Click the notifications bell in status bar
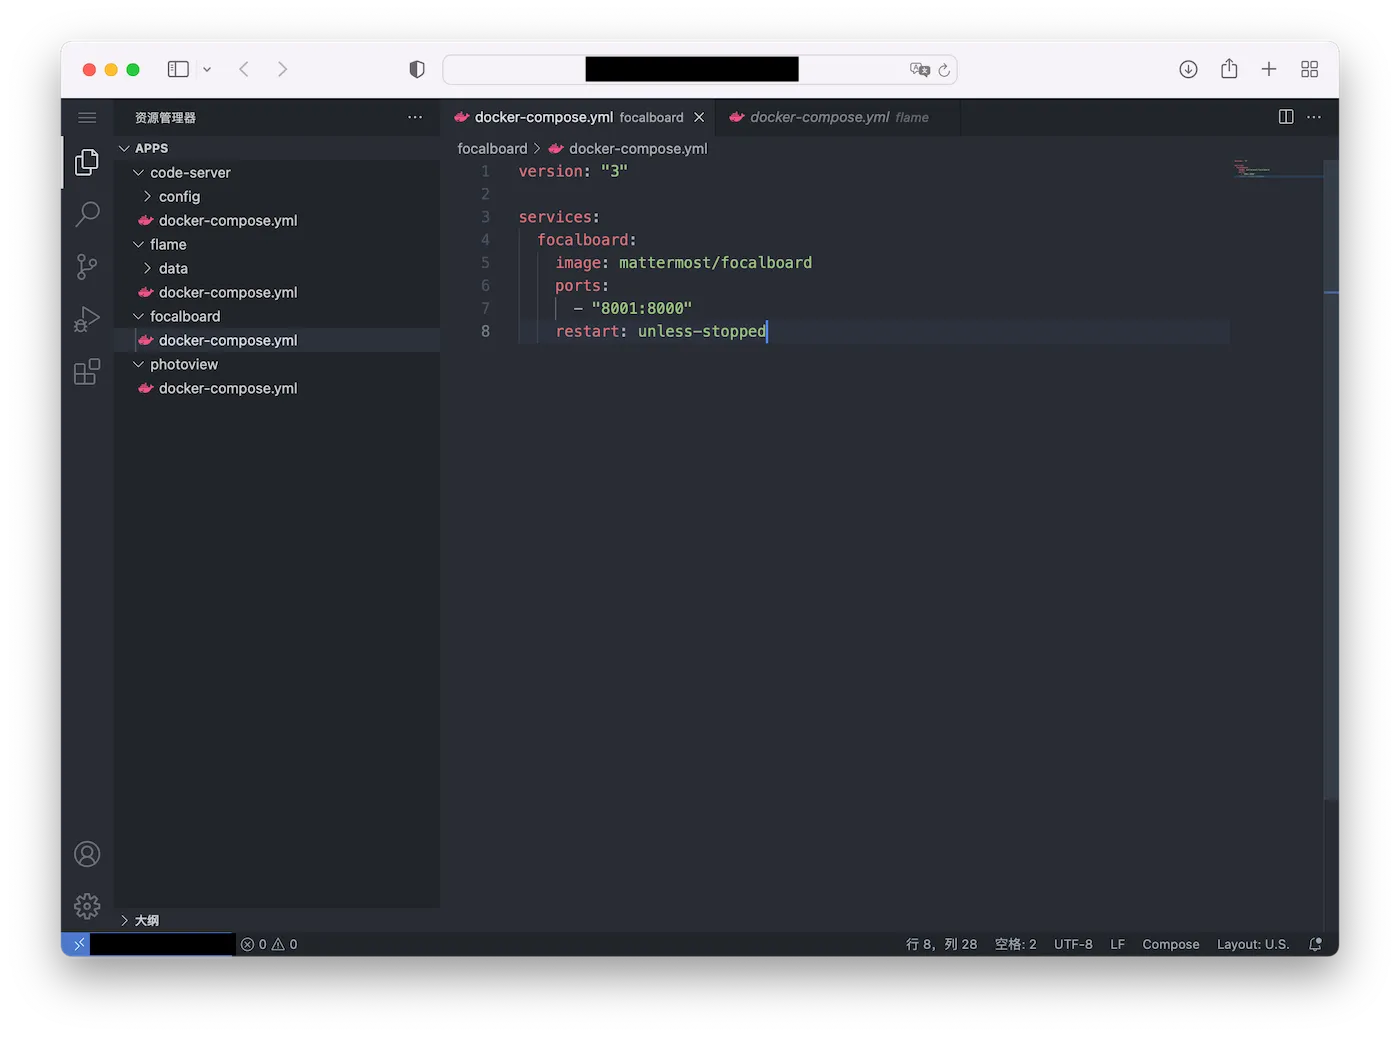This screenshot has width=1400, height=1037. point(1315,944)
